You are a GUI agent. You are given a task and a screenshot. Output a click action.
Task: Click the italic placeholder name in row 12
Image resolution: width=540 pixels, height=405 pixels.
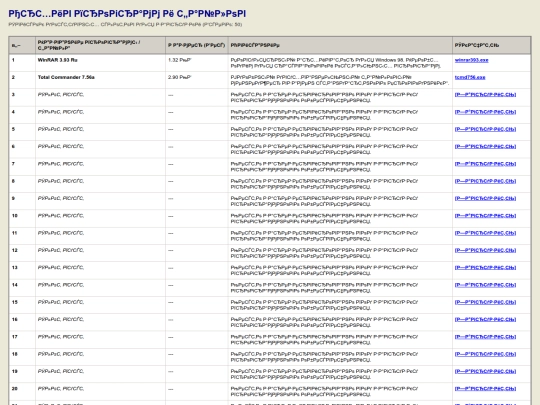pyautogui.click(x=61, y=250)
